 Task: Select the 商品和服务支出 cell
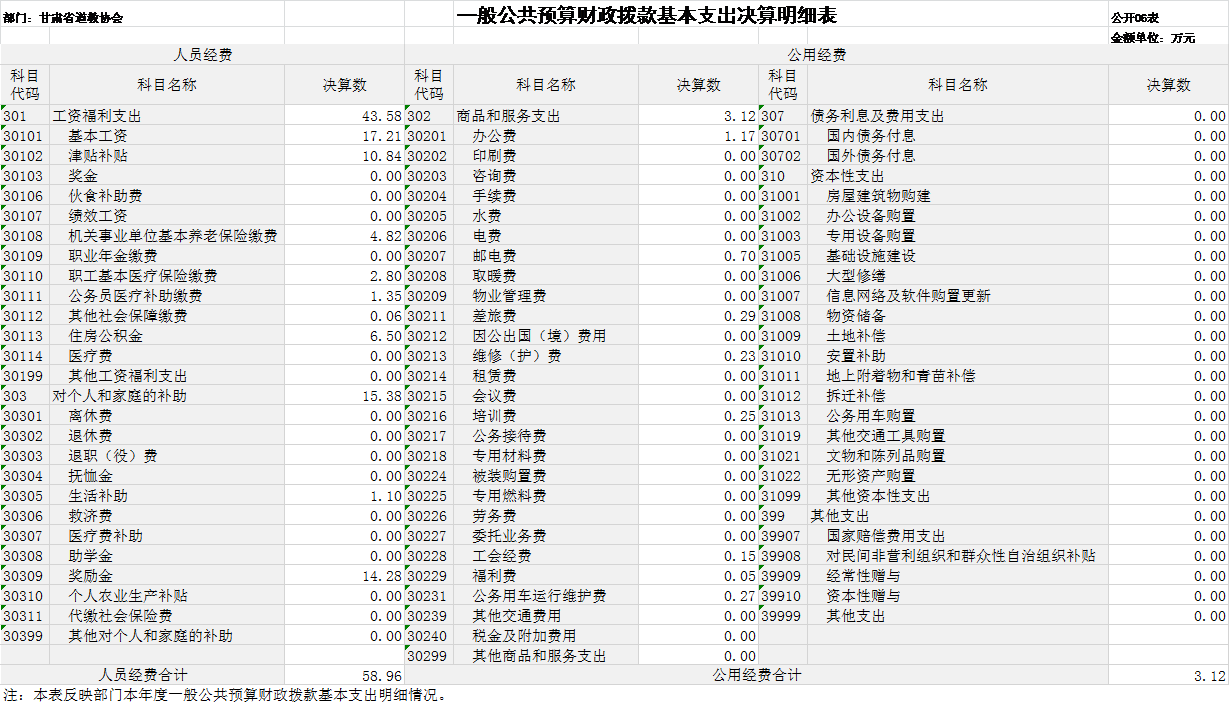[546, 116]
